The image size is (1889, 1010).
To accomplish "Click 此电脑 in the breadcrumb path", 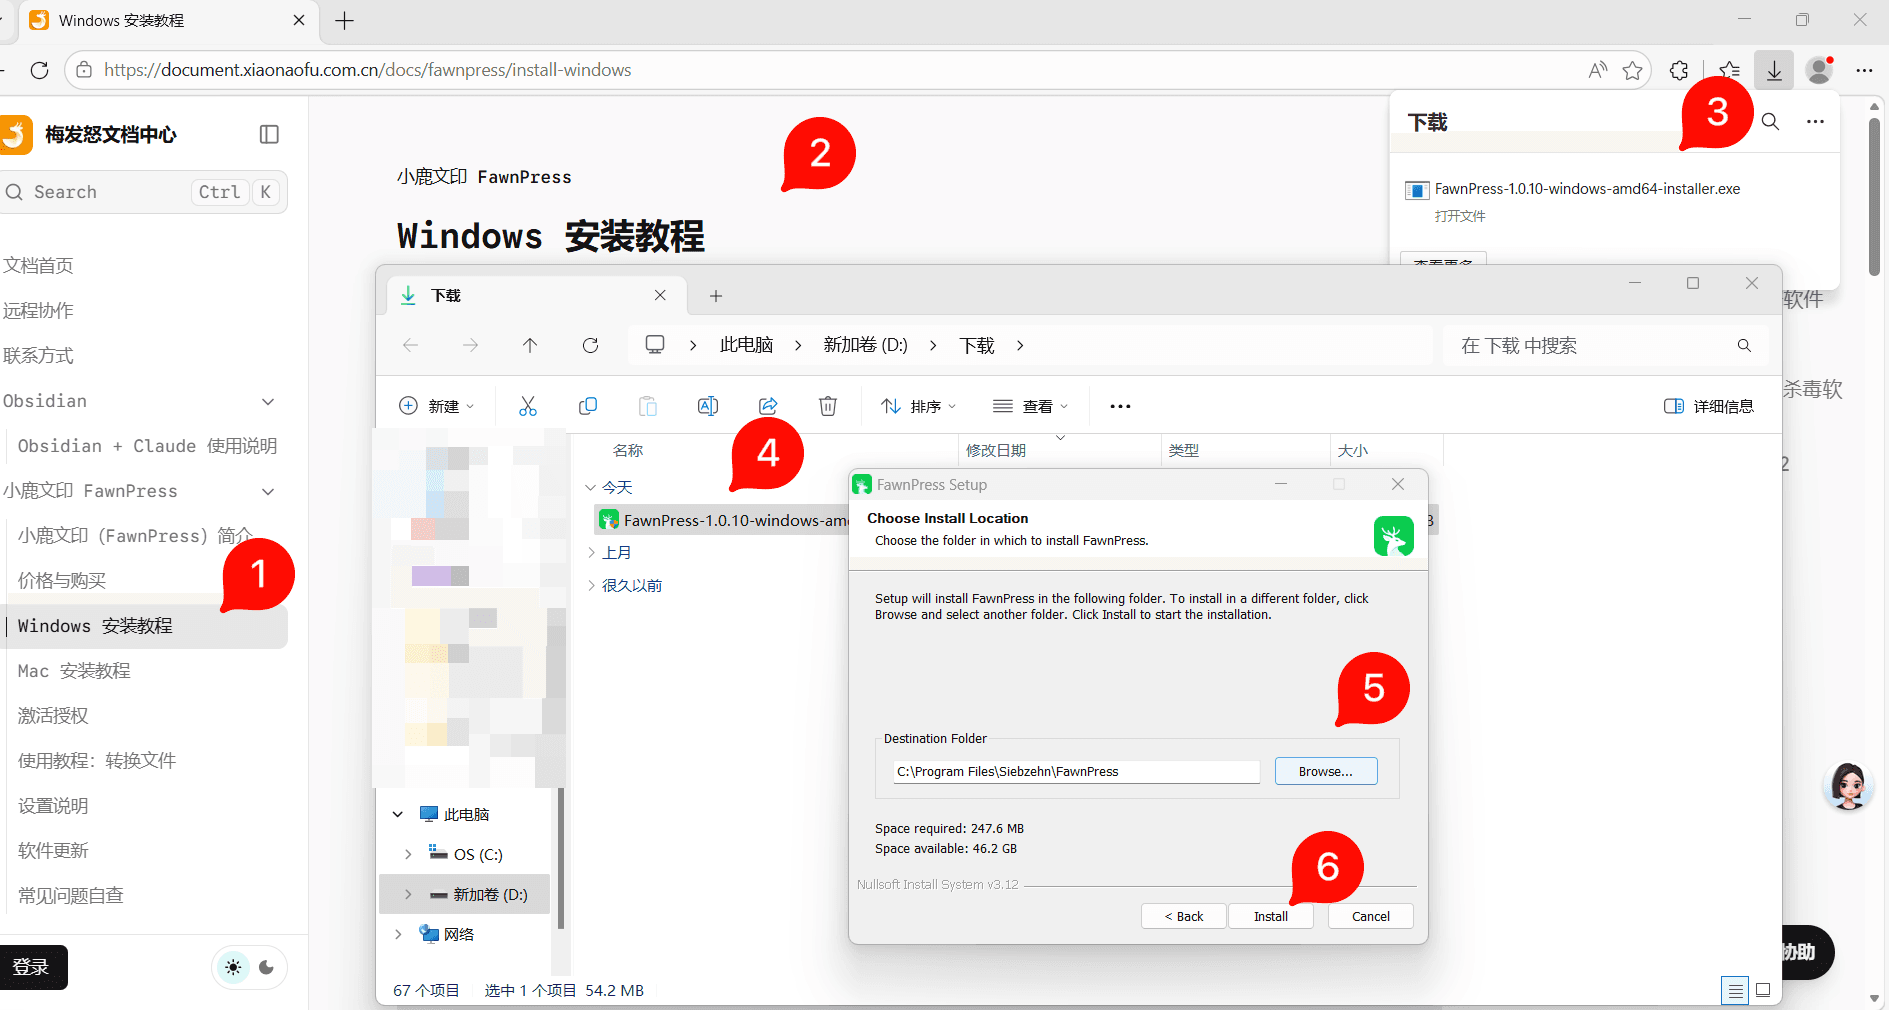I will point(747,345).
